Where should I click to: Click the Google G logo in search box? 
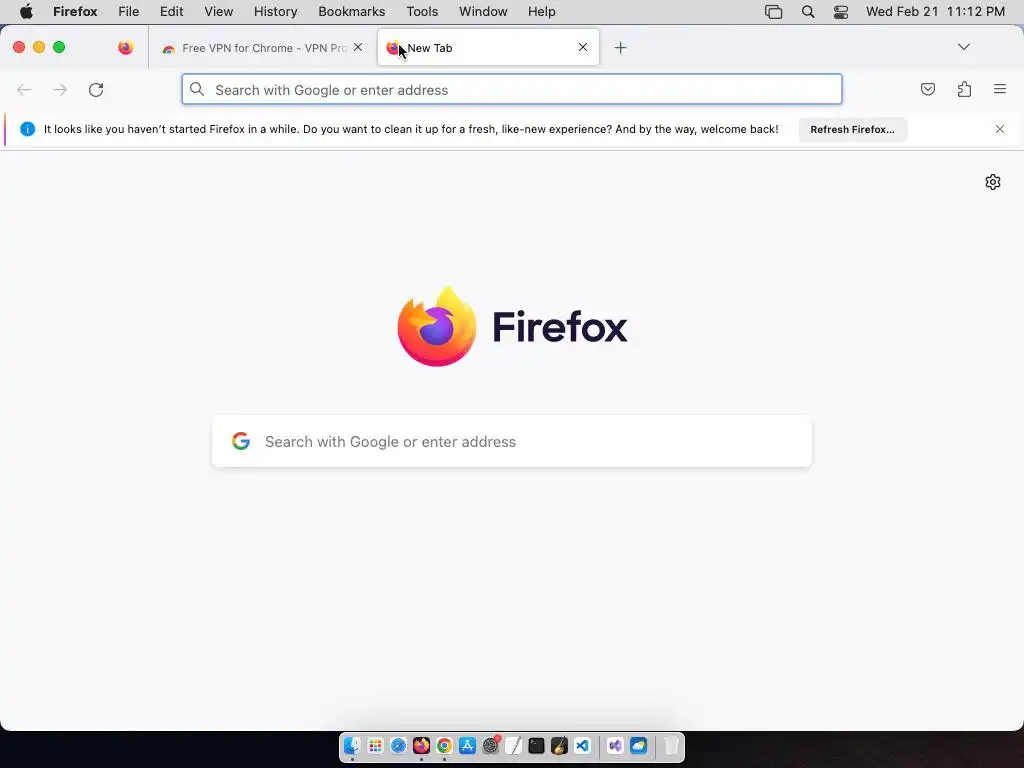tap(241, 441)
